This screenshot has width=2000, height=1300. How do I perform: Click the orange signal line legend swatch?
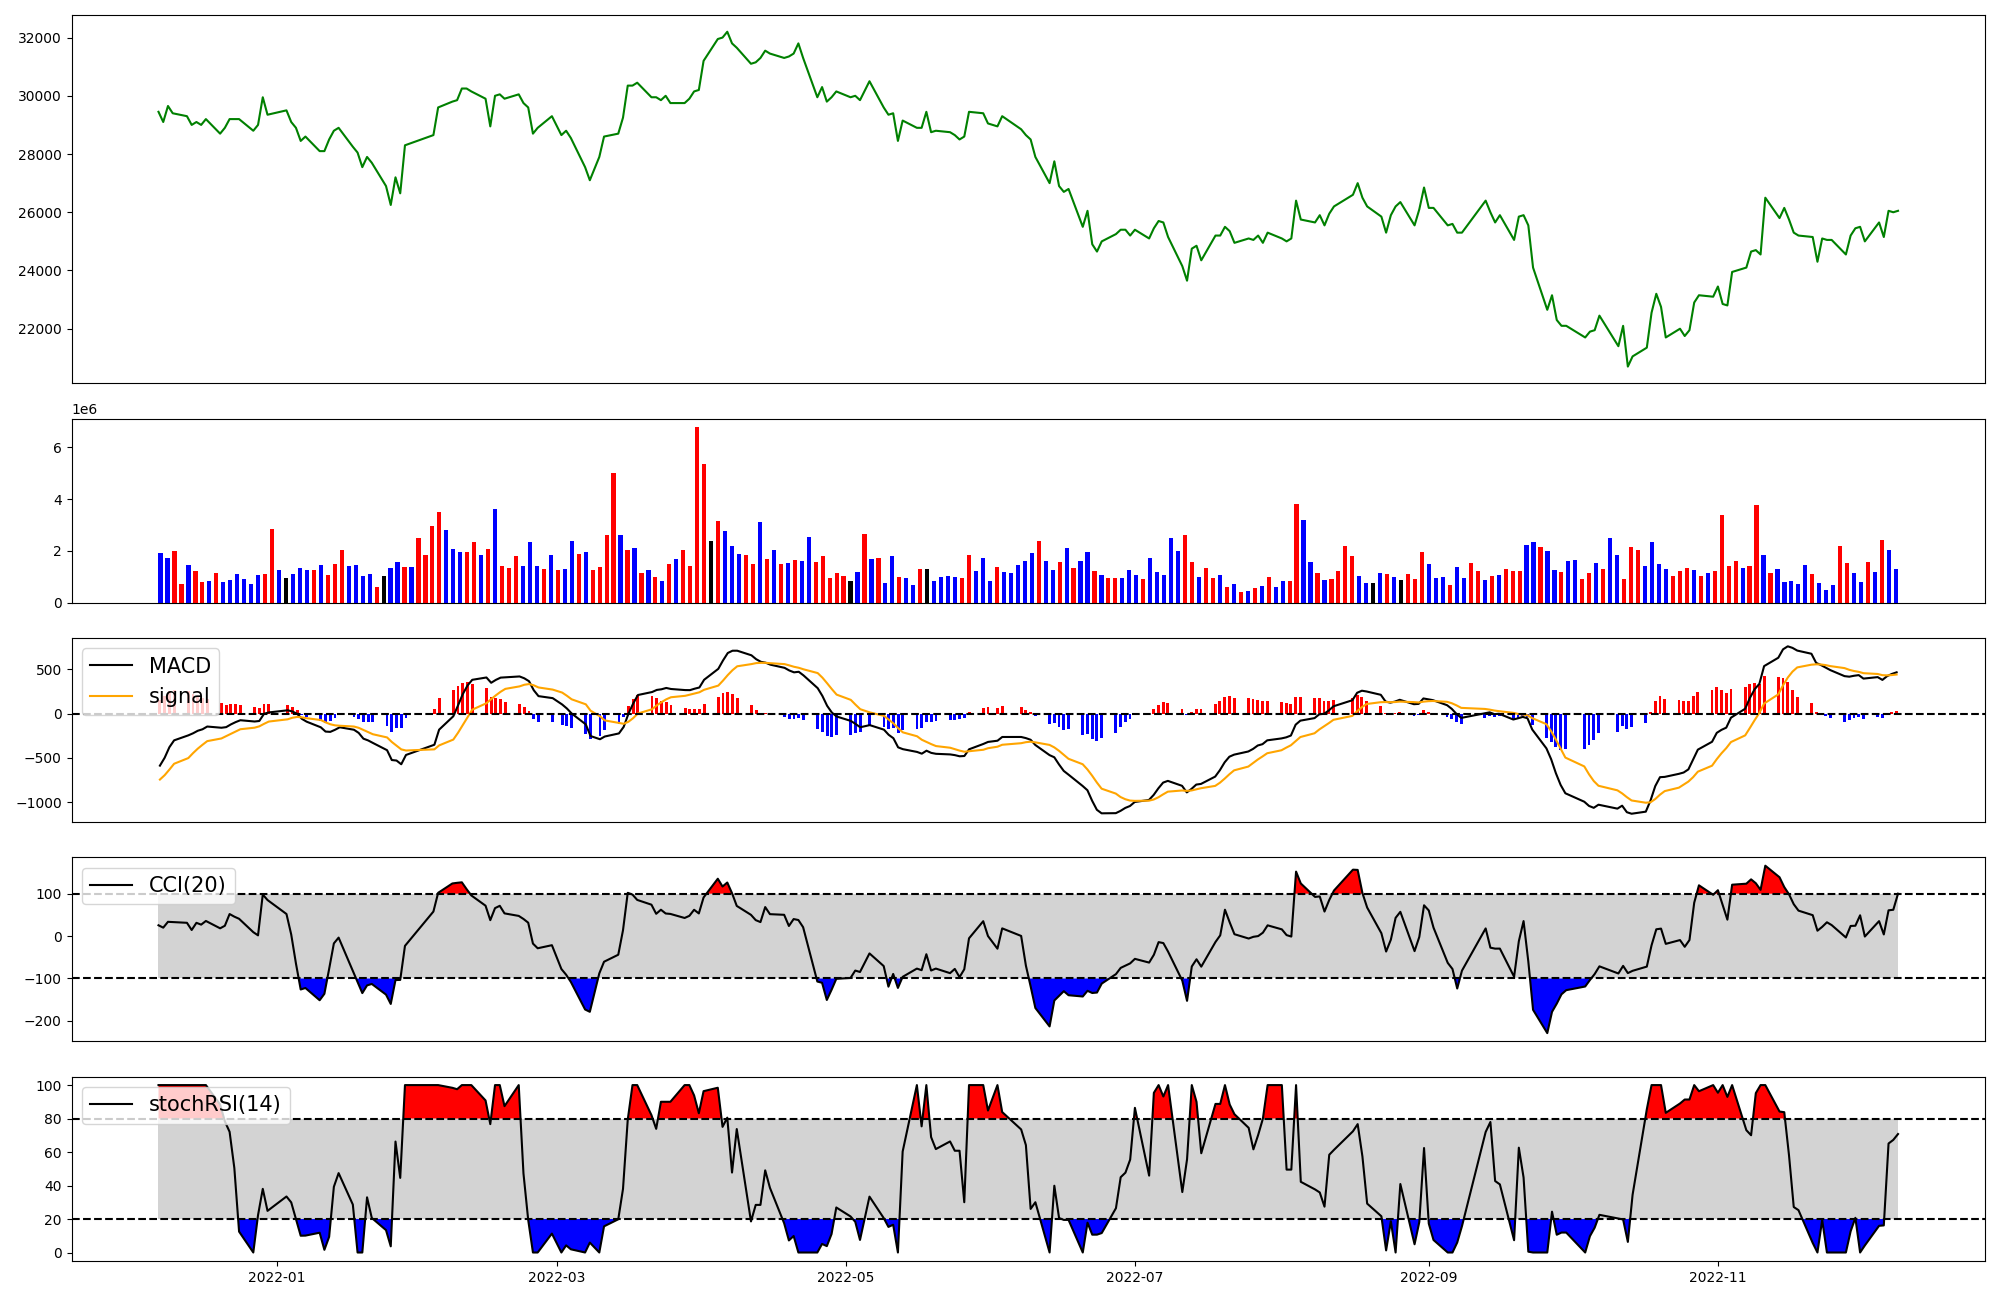pyautogui.click(x=112, y=696)
